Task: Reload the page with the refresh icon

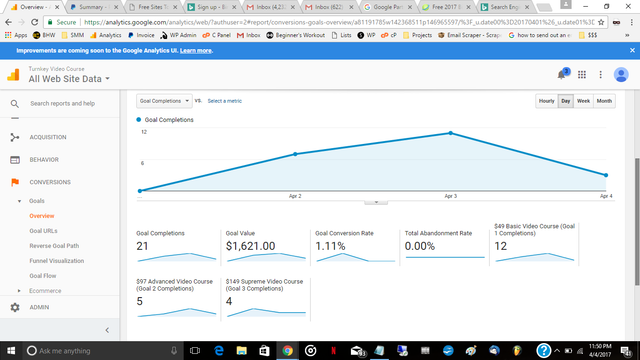Action: click(35, 22)
